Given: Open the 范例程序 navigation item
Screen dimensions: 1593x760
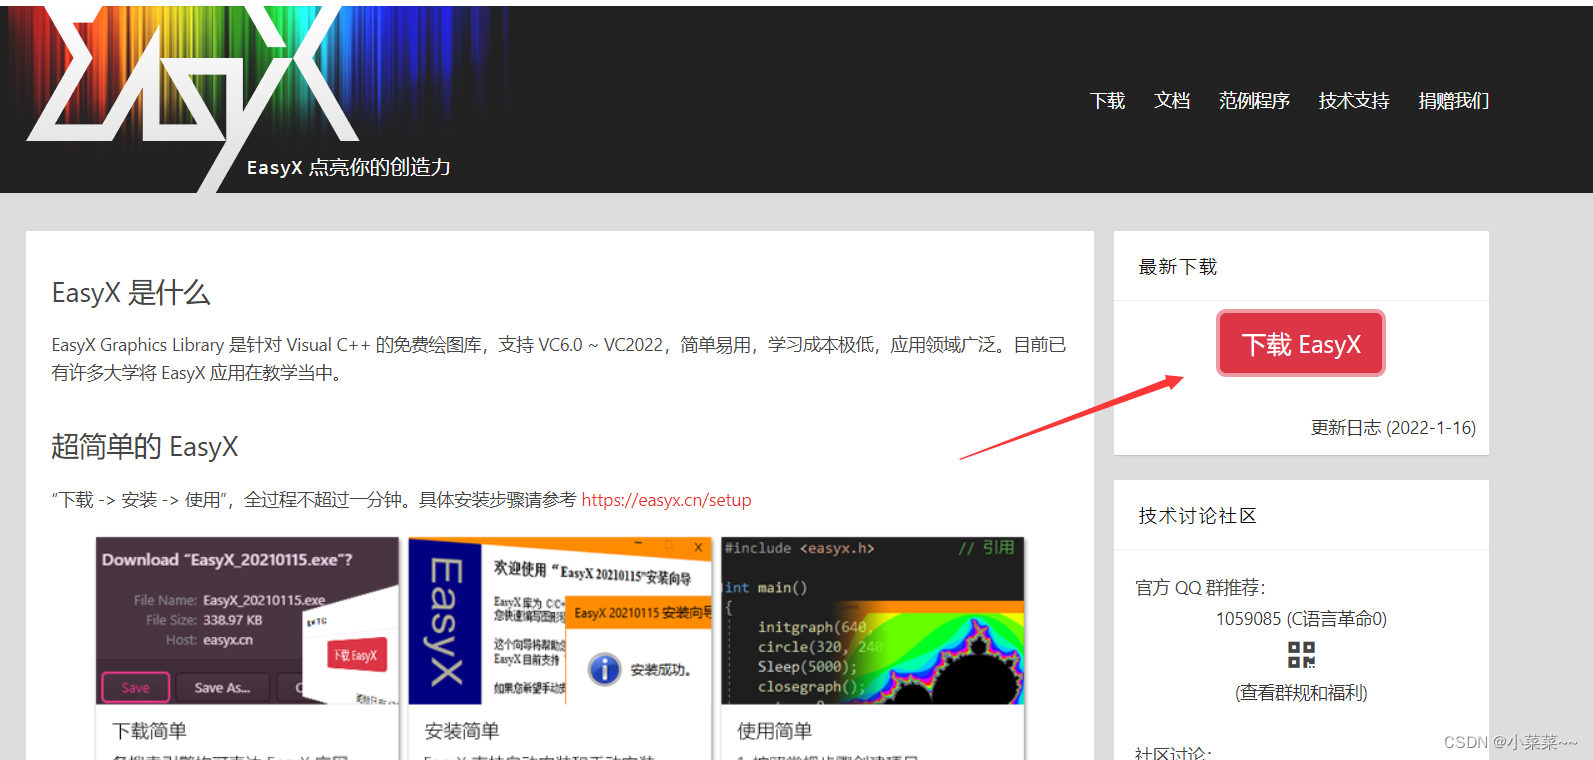Looking at the screenshot, I should (x=1254, y=101).
